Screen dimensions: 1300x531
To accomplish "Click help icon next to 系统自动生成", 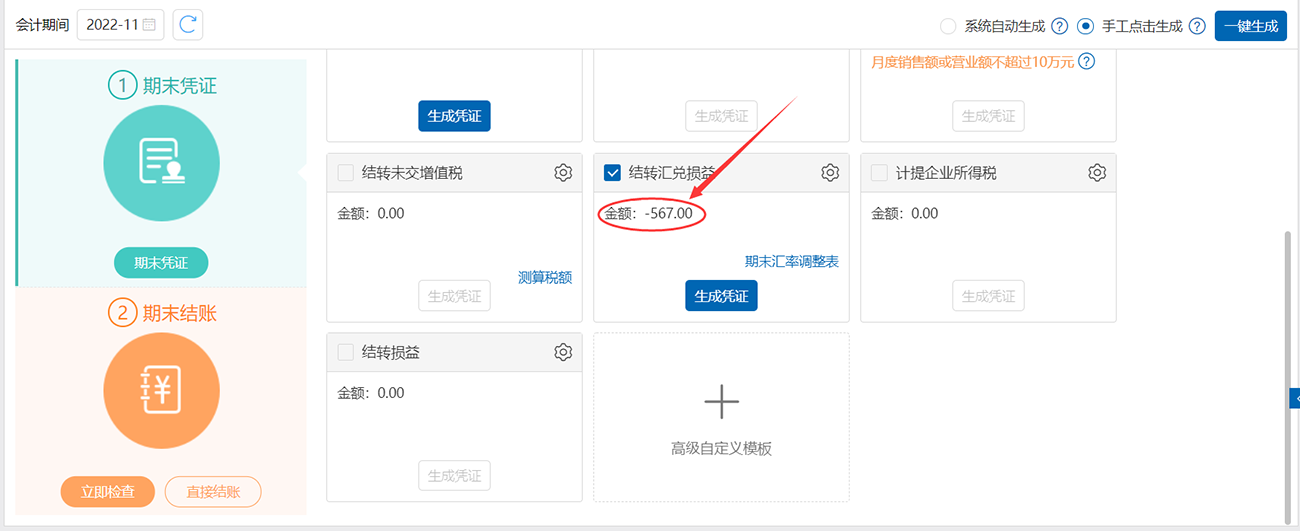I will tap(1060, 26).
